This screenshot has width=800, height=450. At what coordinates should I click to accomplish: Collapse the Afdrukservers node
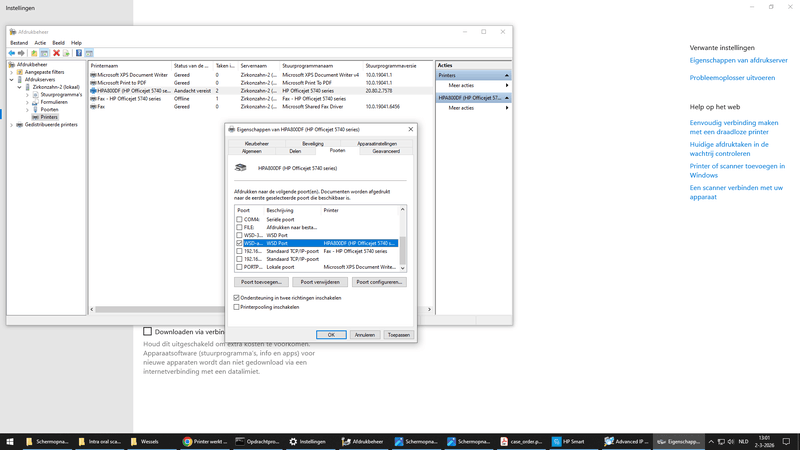(x=12, y=80)
